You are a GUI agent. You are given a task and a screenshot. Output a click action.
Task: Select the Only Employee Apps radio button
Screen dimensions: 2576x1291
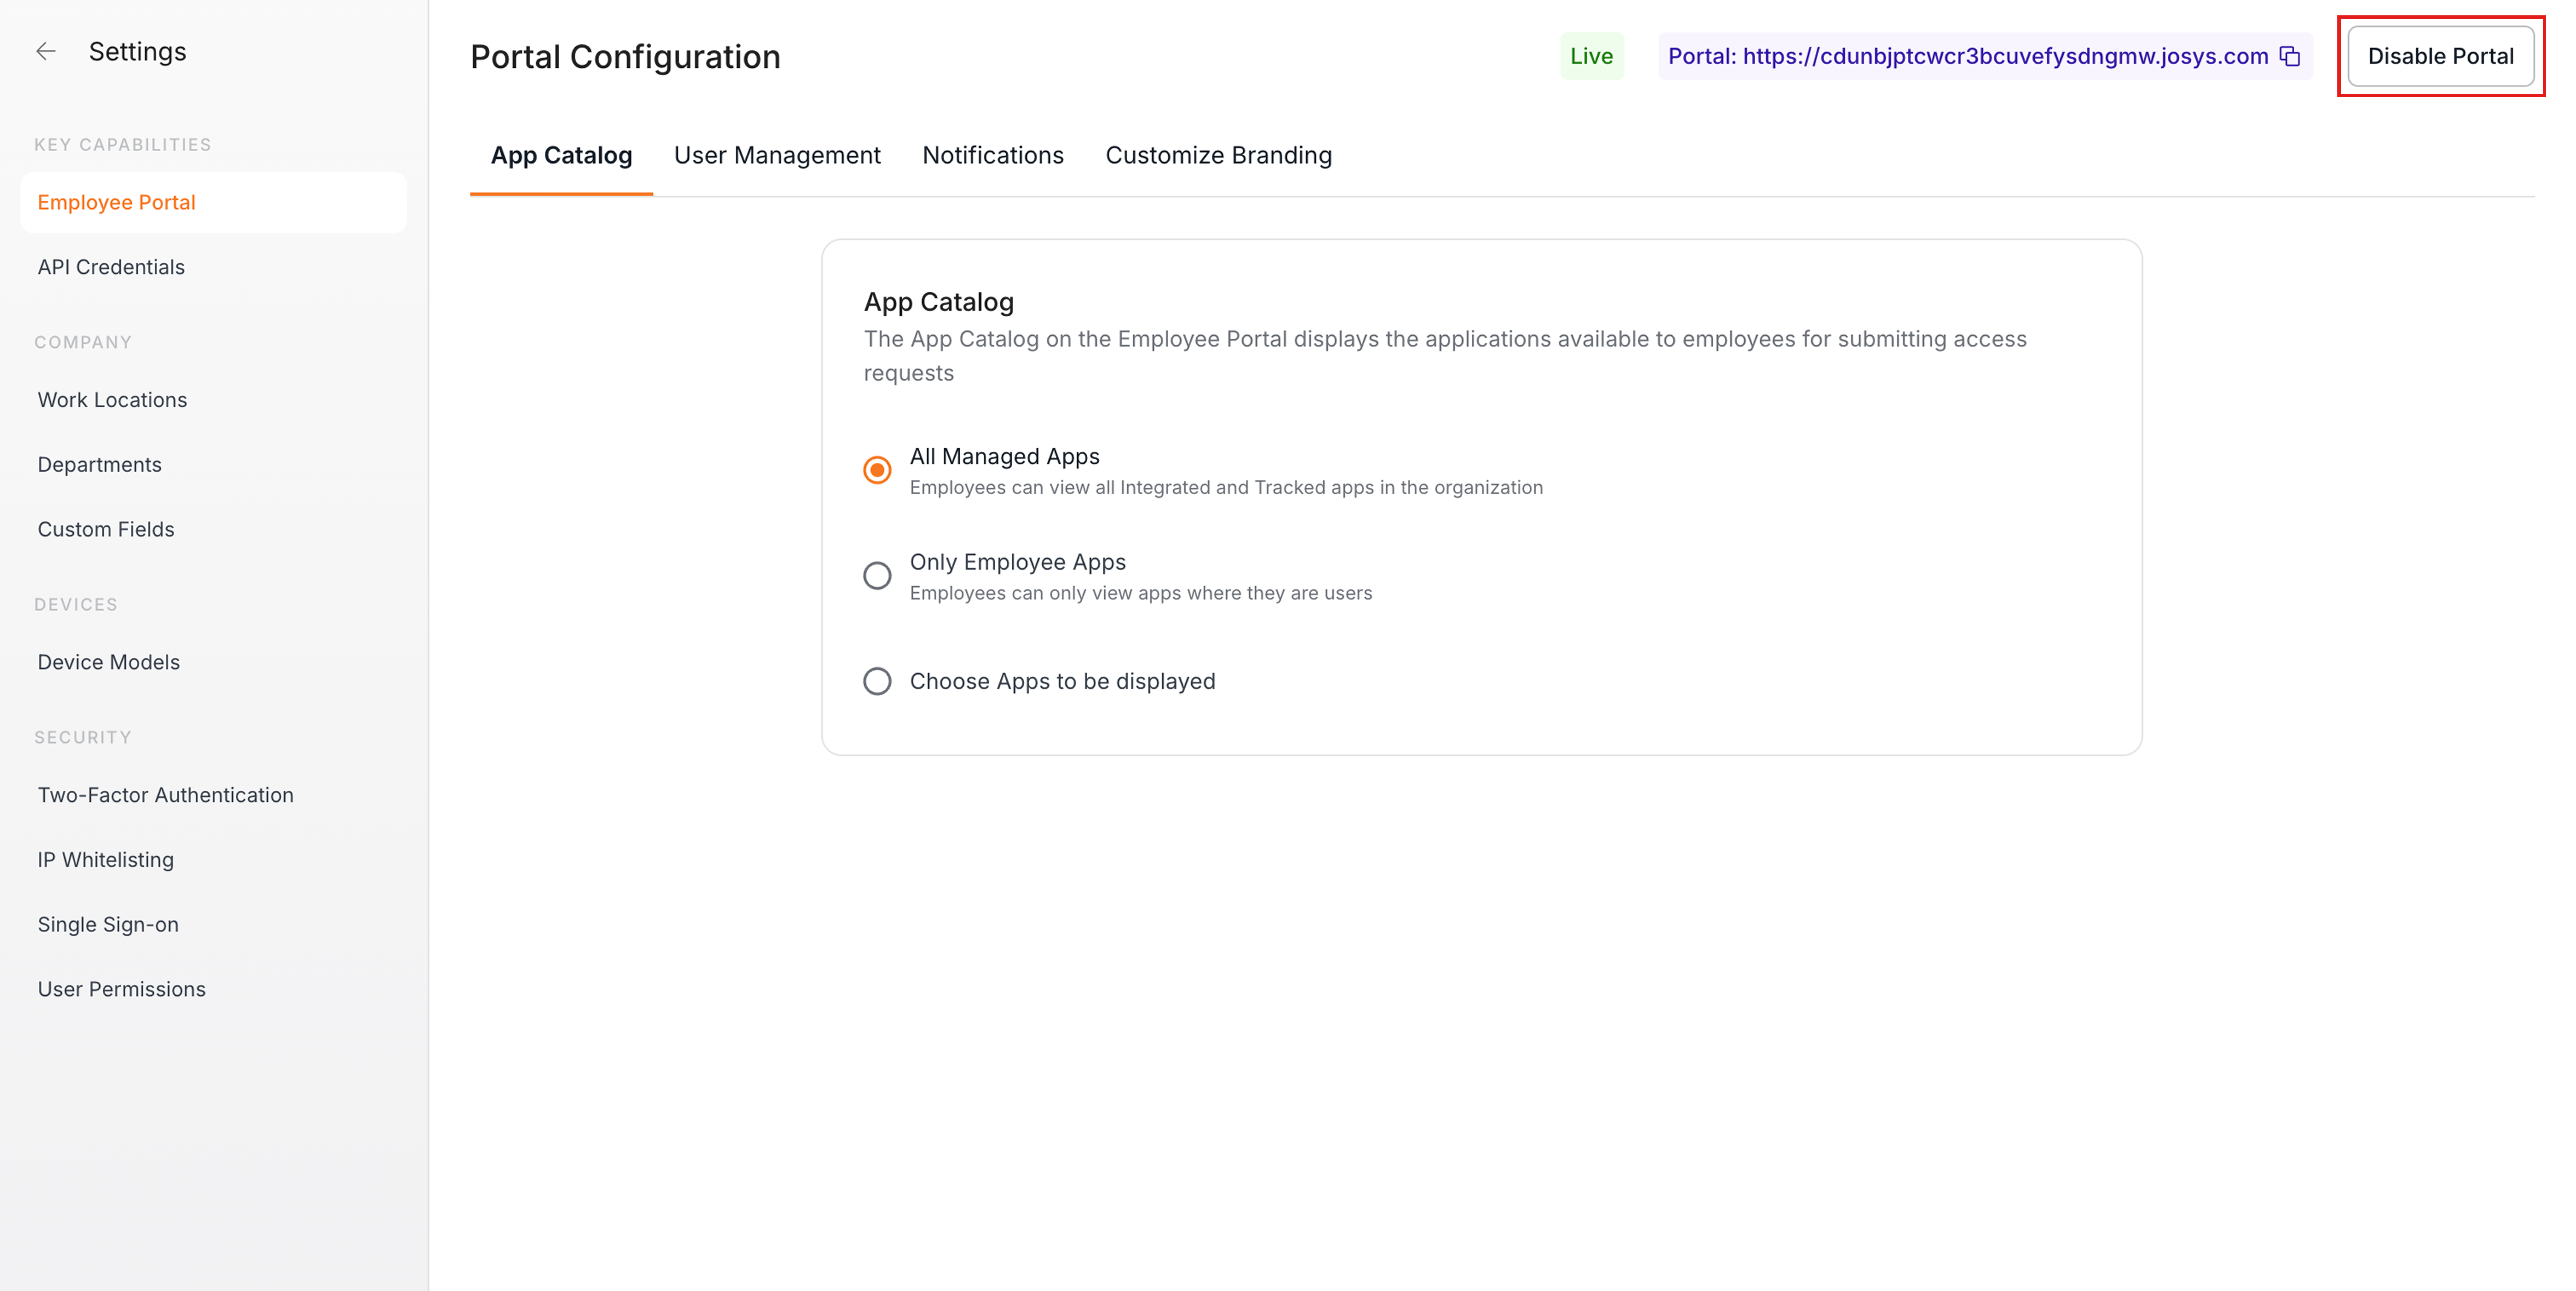(x=877, y=576)
